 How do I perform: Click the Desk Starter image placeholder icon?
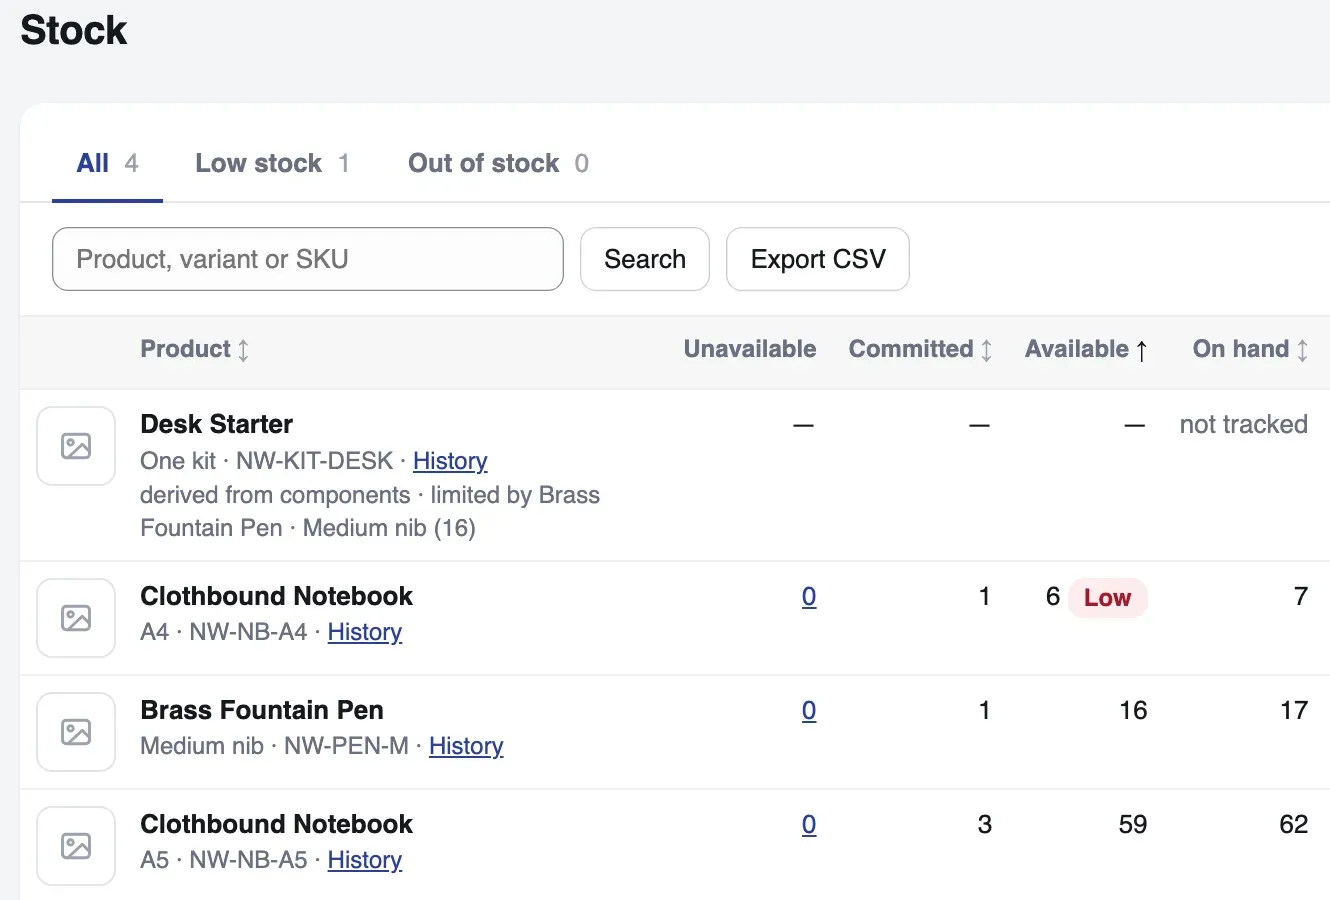coord(76,446)
